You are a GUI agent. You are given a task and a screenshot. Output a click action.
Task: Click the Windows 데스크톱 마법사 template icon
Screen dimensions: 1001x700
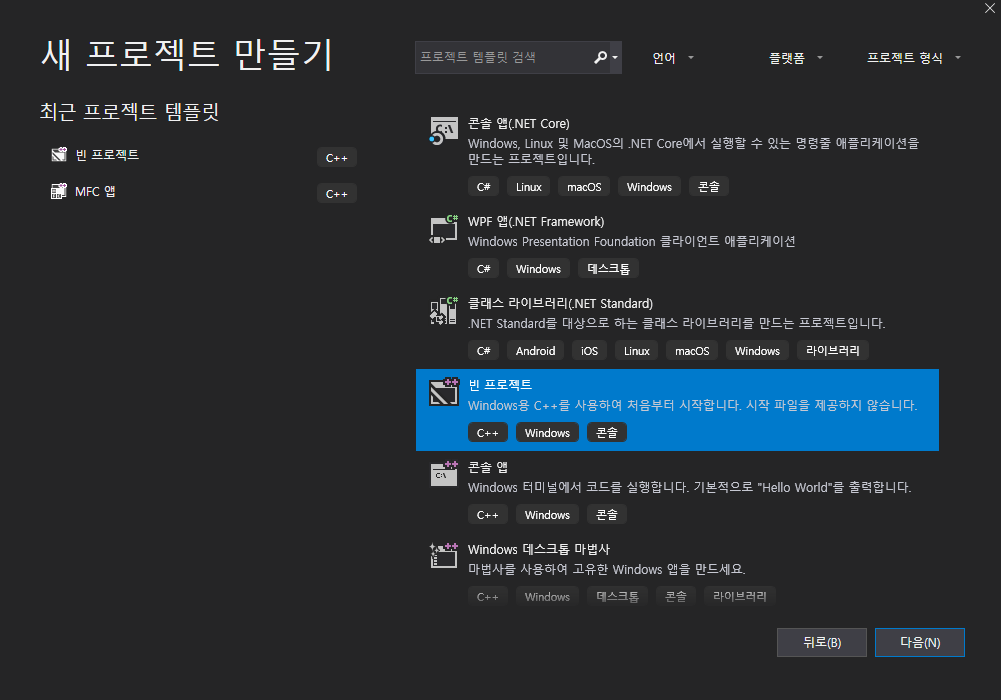point(444,555)
